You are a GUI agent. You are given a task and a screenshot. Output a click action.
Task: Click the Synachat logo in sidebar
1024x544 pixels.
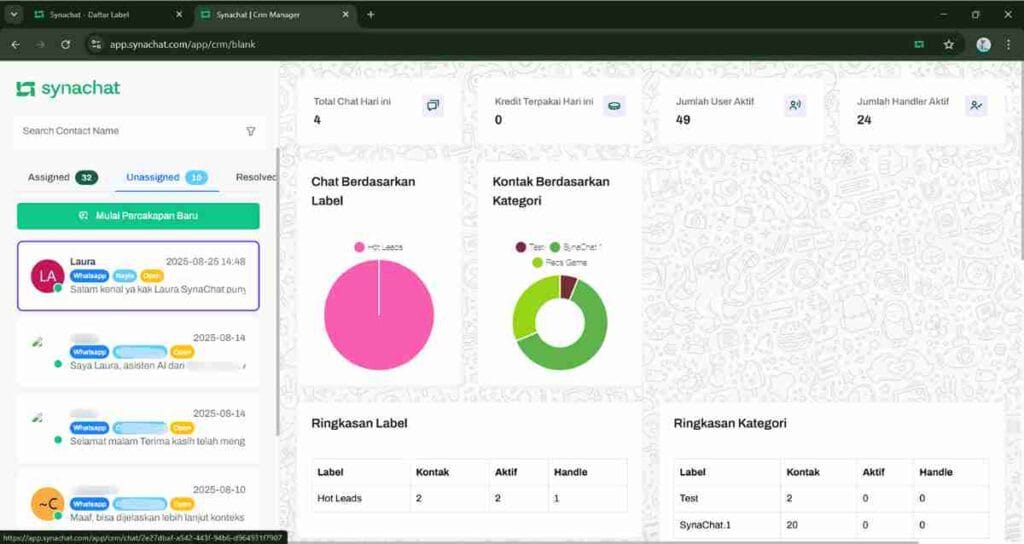coord(68,89)
